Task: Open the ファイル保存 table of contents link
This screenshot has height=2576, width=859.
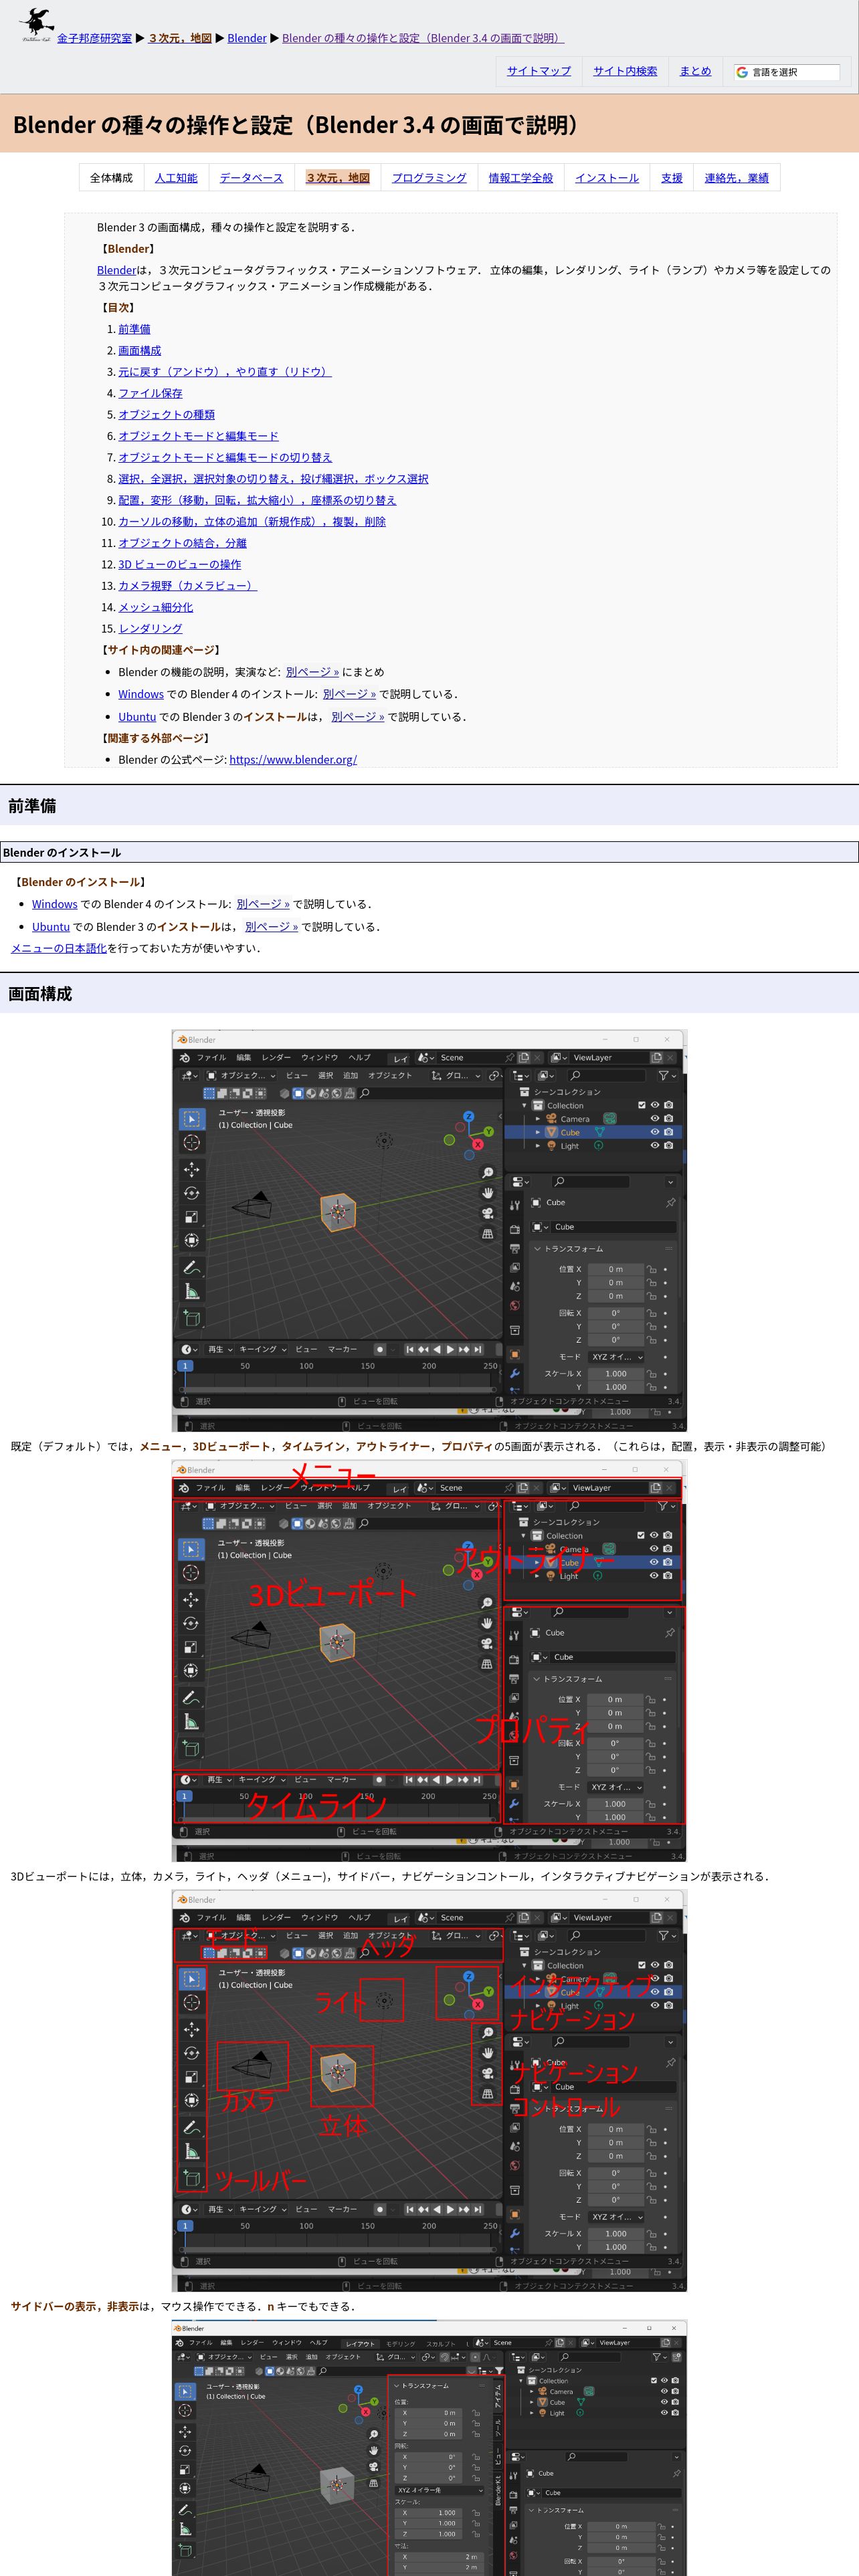Action: coord(150,393)
